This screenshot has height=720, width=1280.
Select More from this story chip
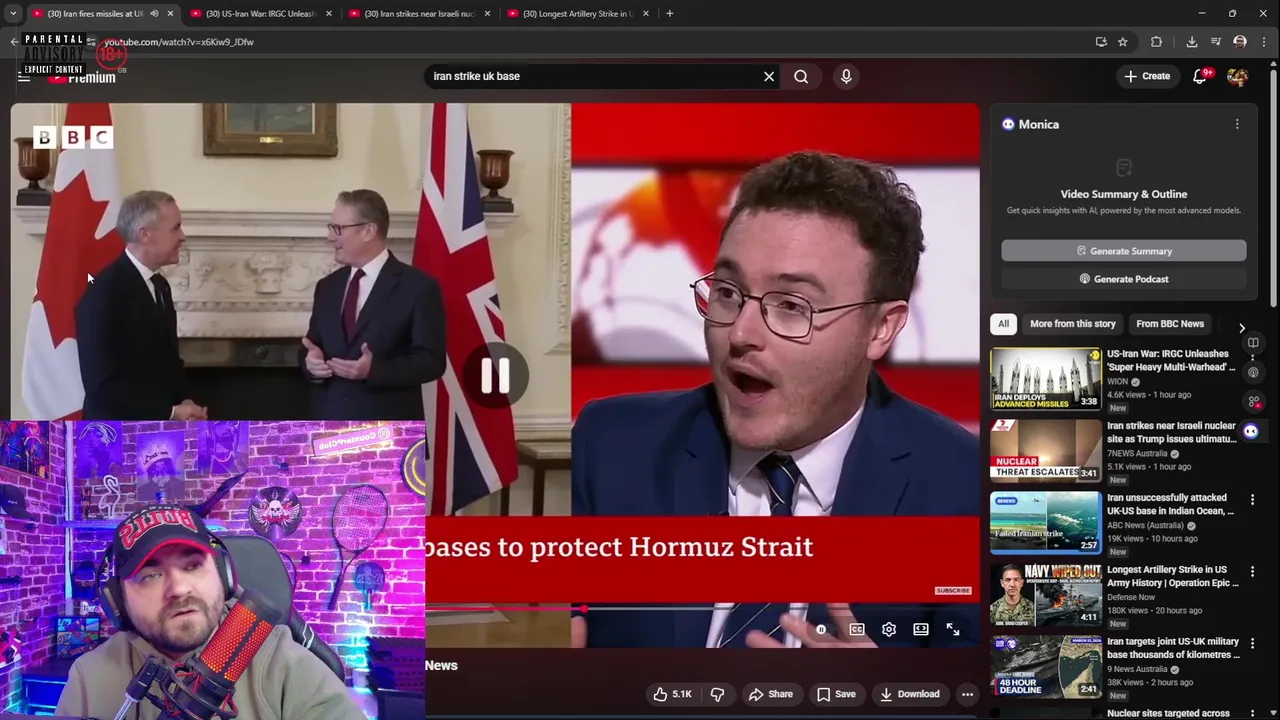[1073, 324]
